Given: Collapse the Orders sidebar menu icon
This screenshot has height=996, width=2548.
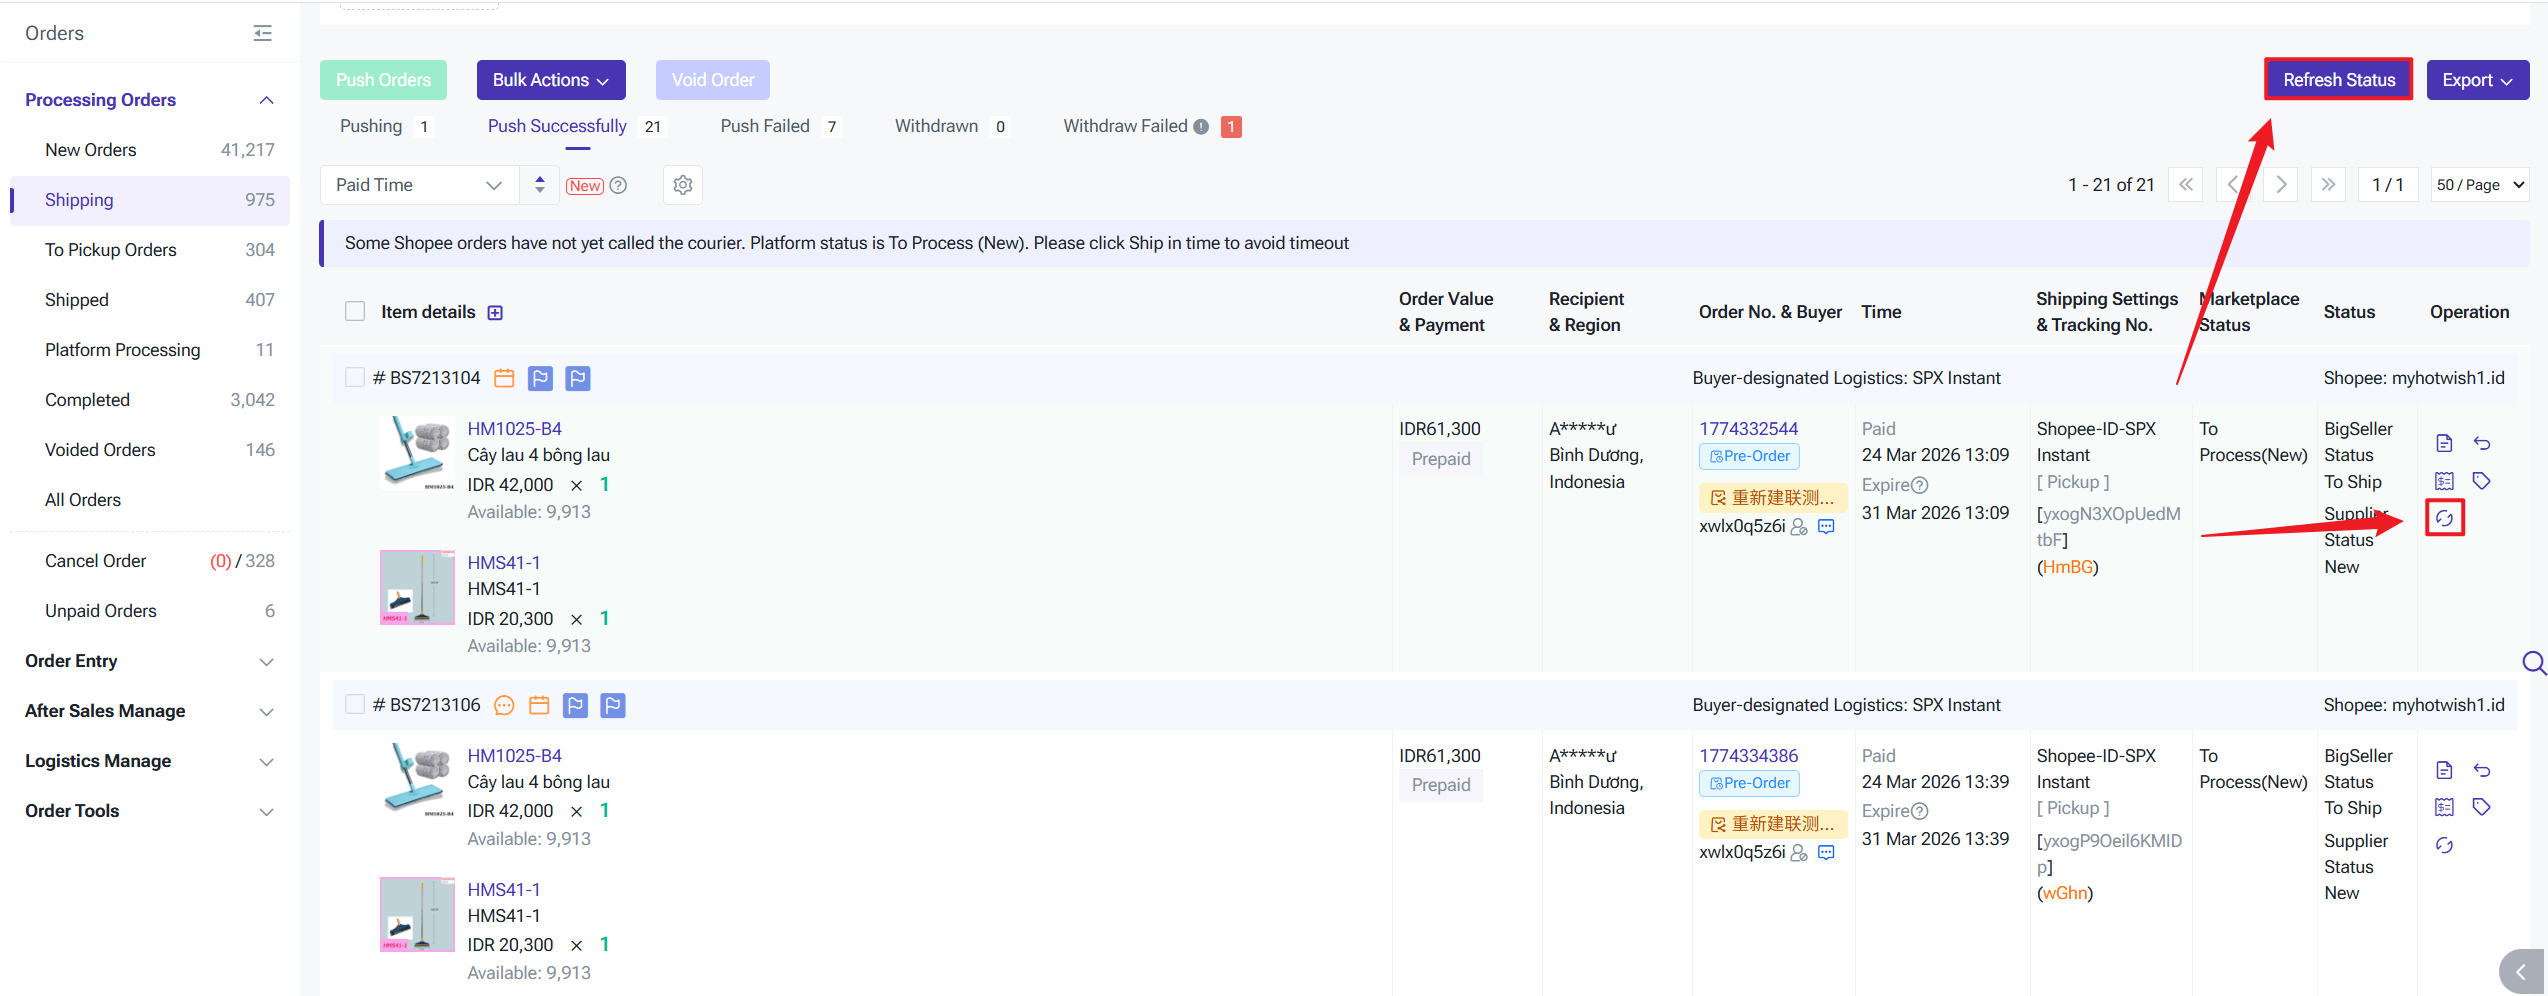Looking at the screenshot, I should pos(262,33).
